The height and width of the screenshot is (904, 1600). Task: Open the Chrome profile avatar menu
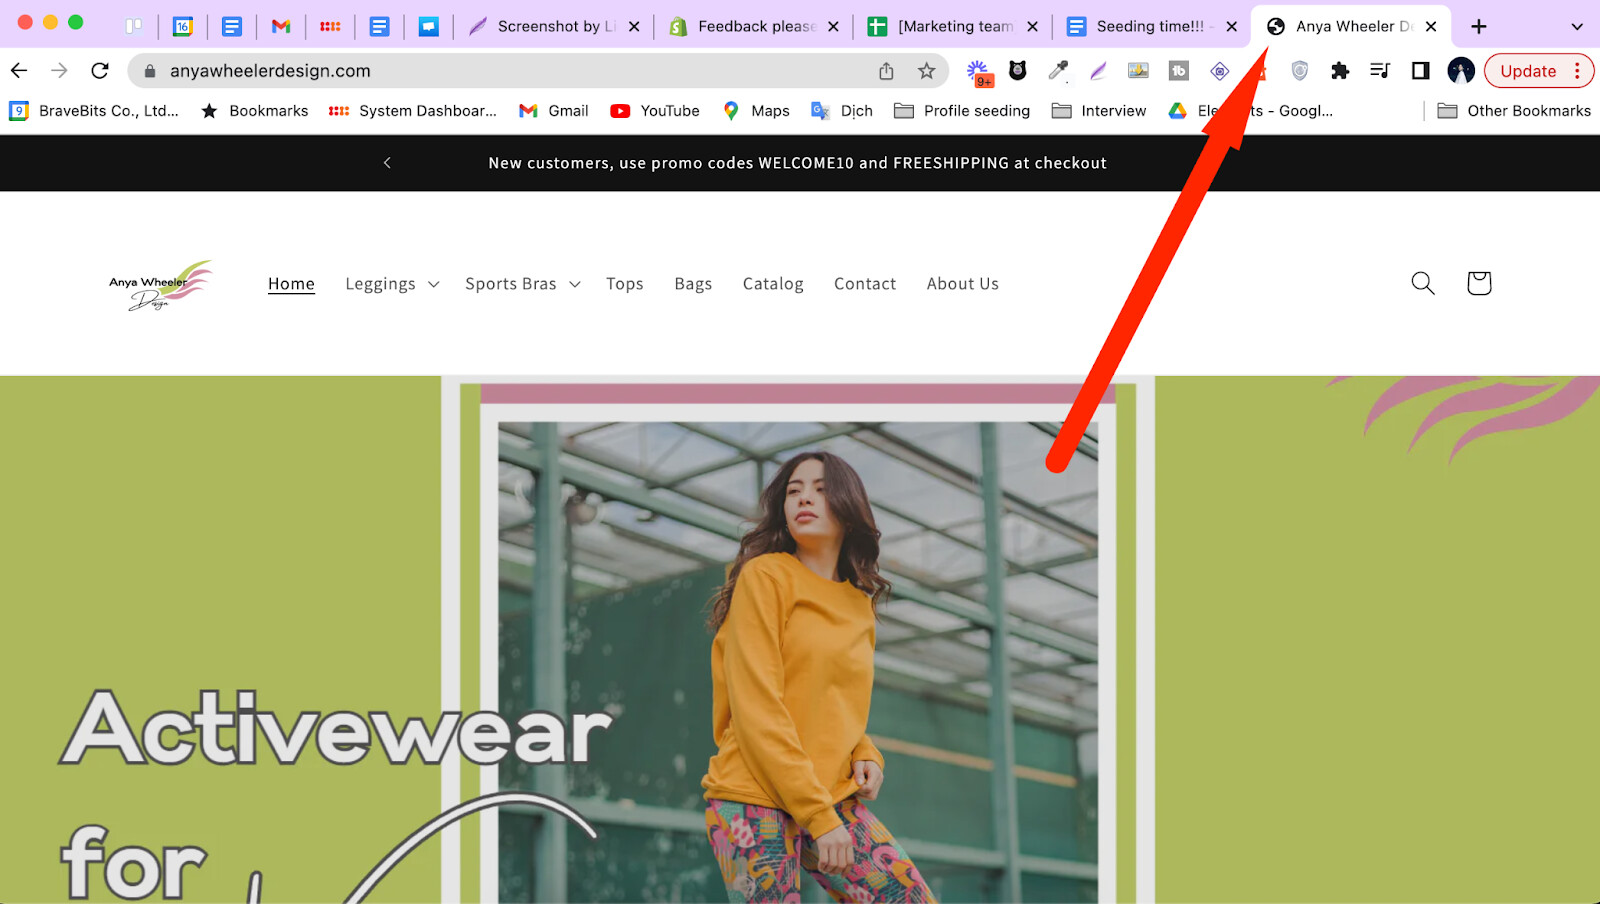click(x=1461, y=70)
